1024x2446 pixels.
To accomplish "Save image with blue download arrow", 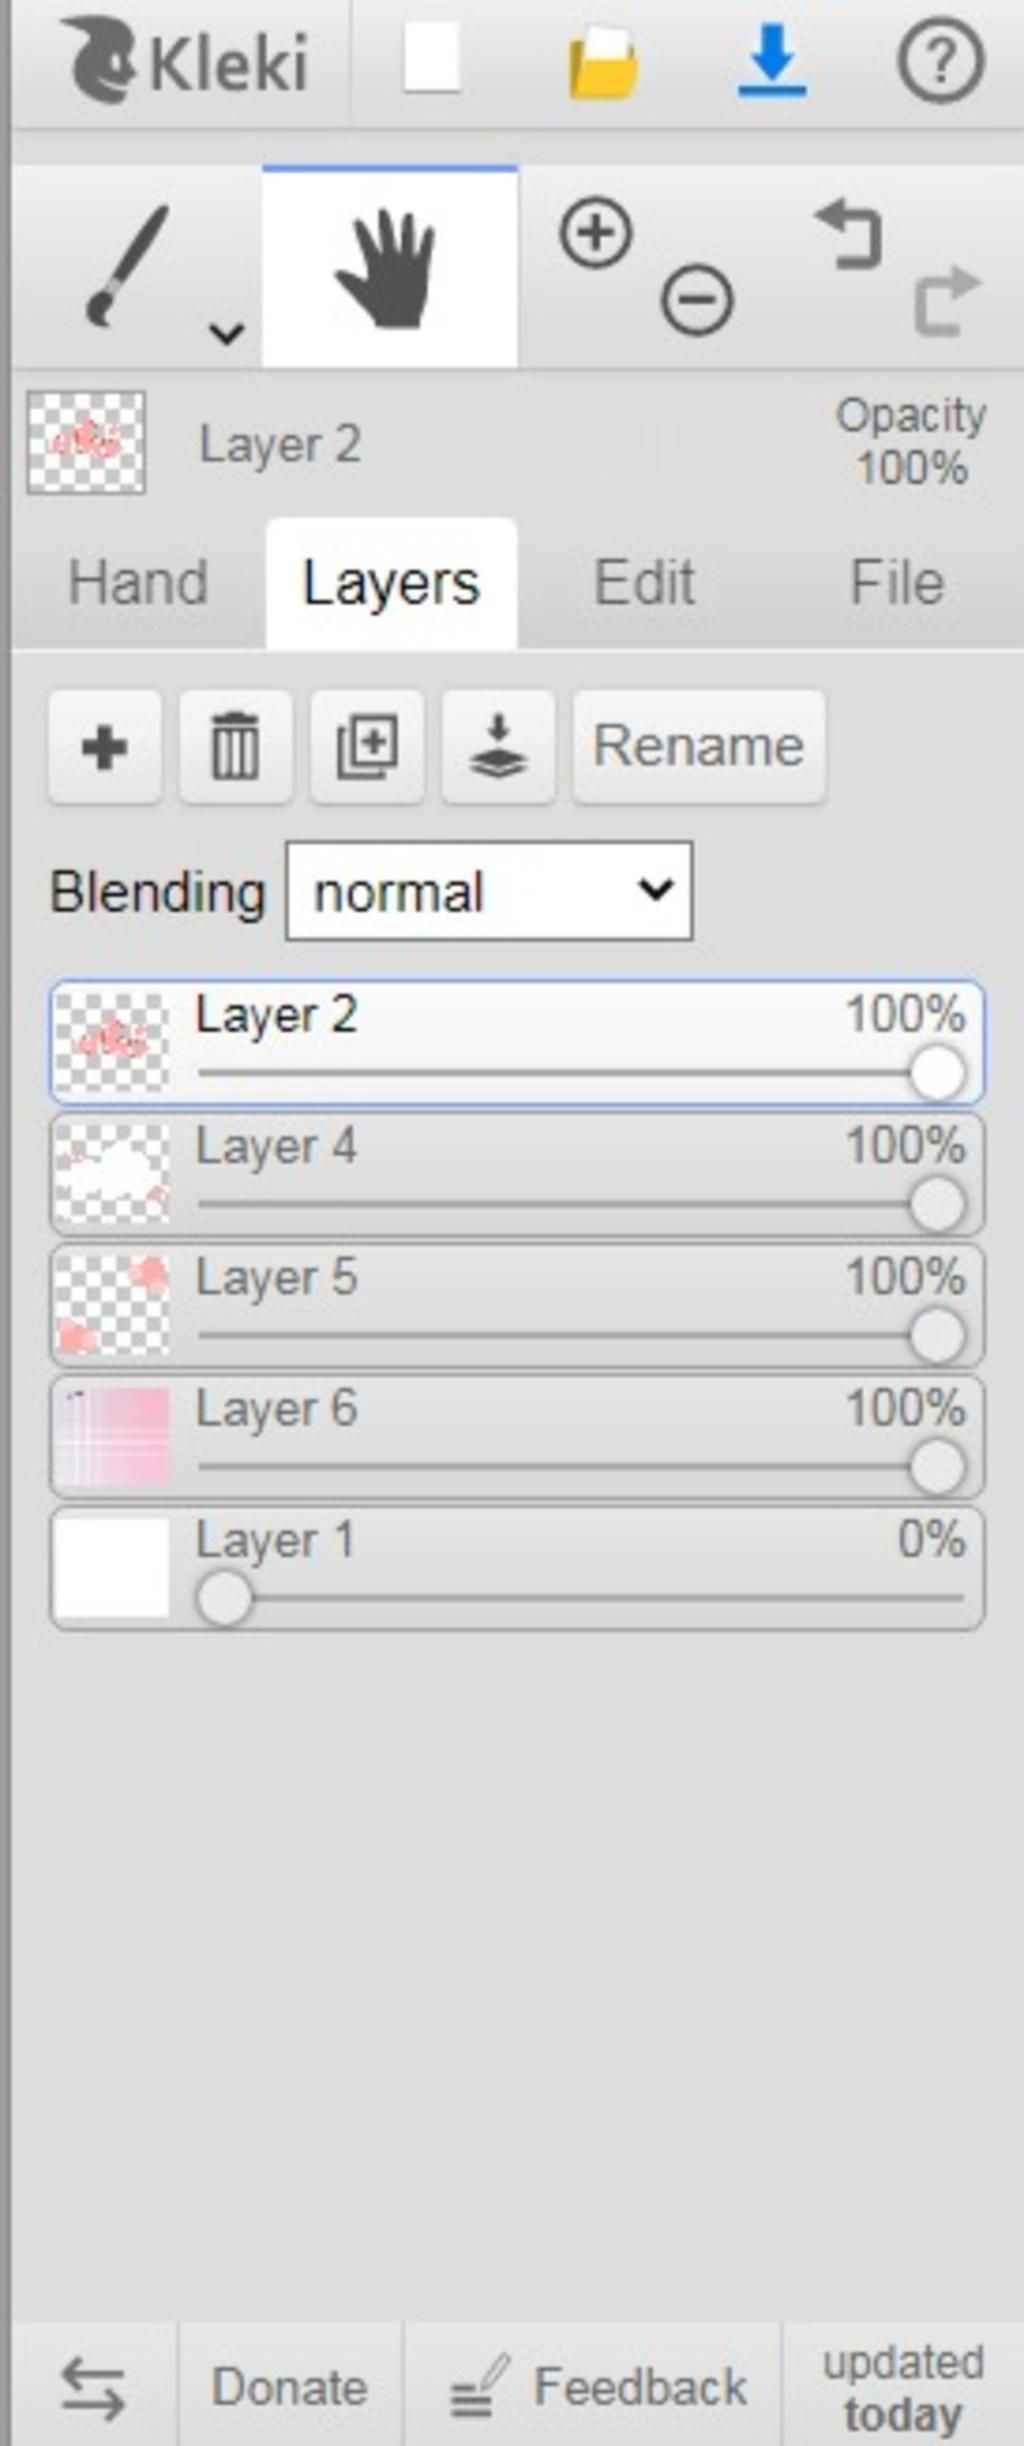I will pyautogui.click(x=772, y=62).
